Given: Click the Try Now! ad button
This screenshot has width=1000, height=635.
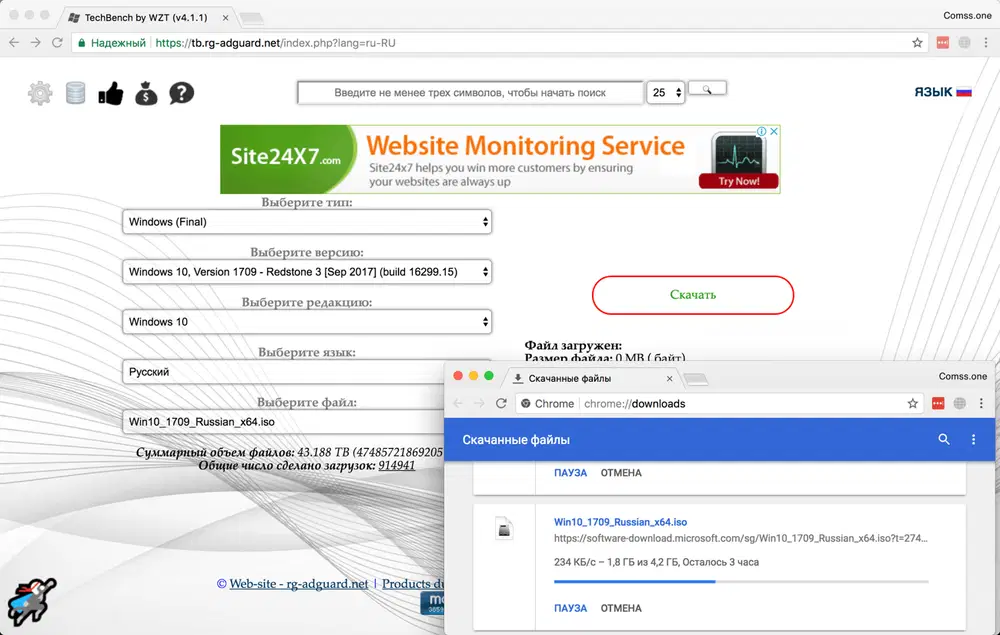Looking at the screenshot, I should coord(739,181).
